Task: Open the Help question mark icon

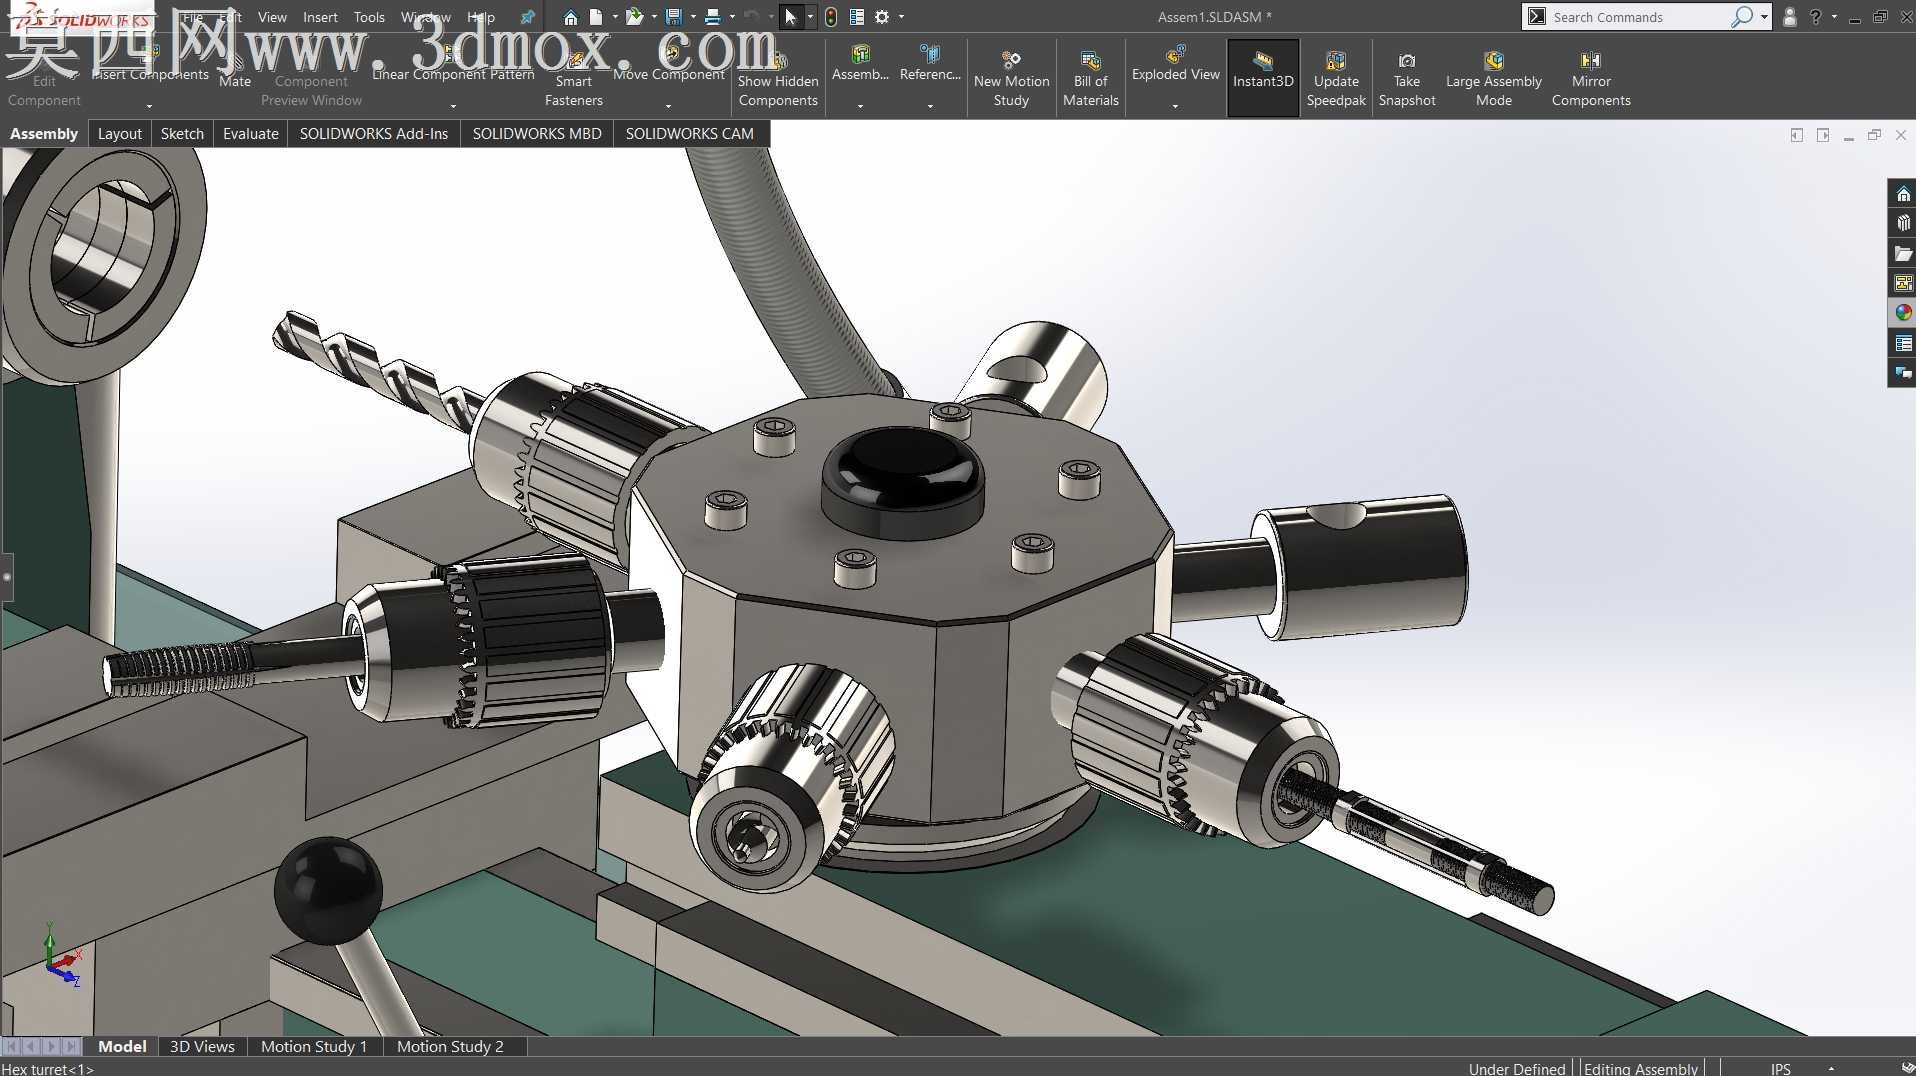Action: pos(1816,17)
